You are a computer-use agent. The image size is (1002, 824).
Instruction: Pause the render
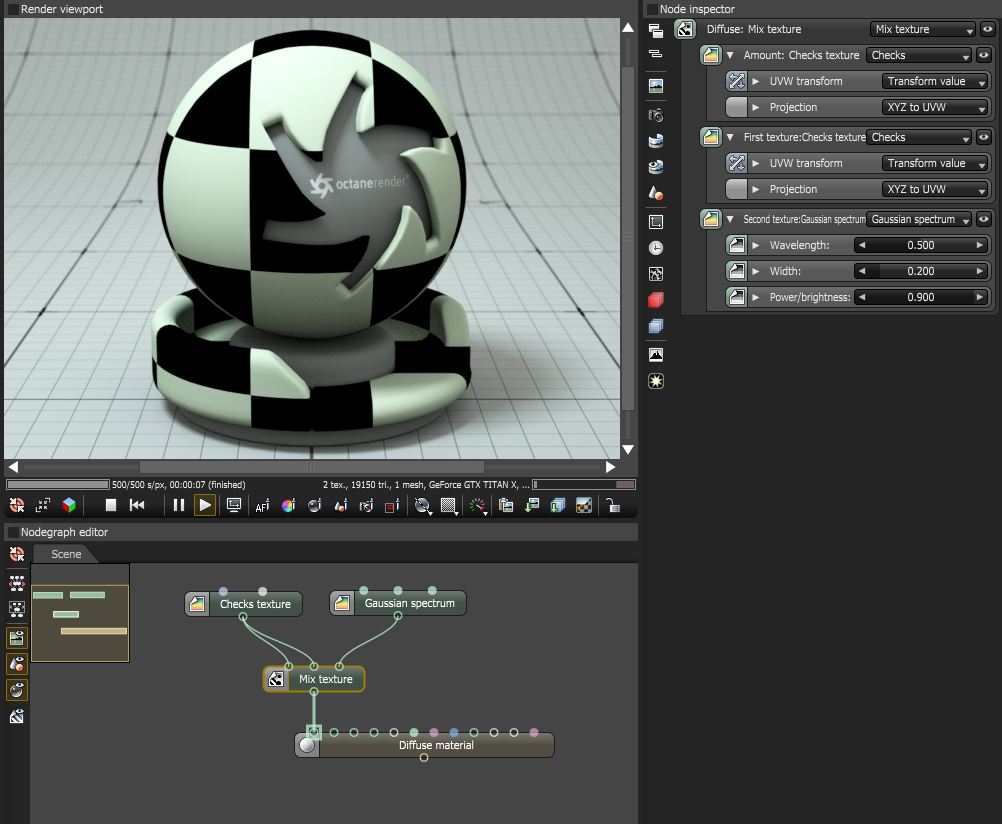pos(178,506)
